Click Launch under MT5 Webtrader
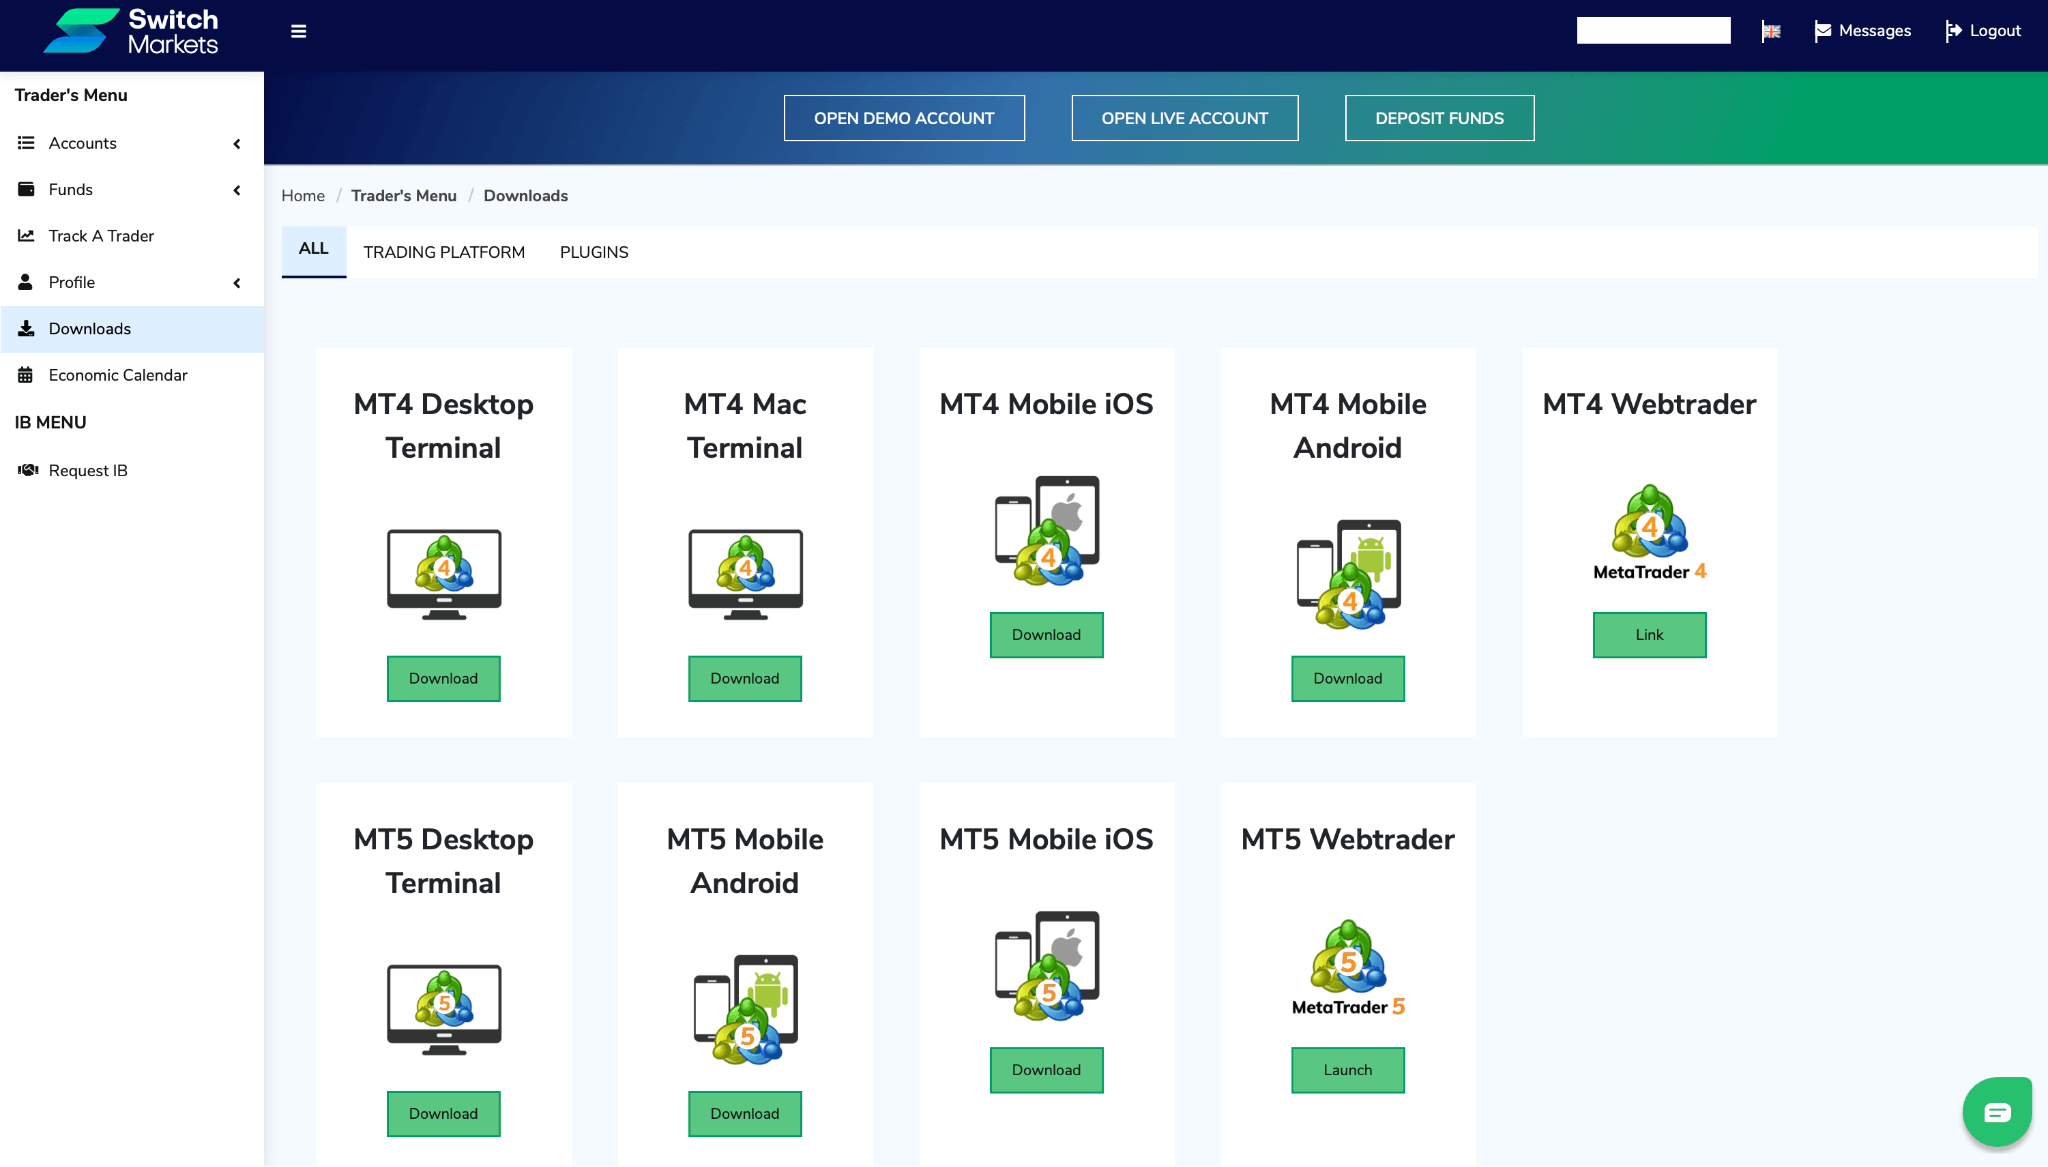This screenshot has width=2048, height=1167. 1347,1070
